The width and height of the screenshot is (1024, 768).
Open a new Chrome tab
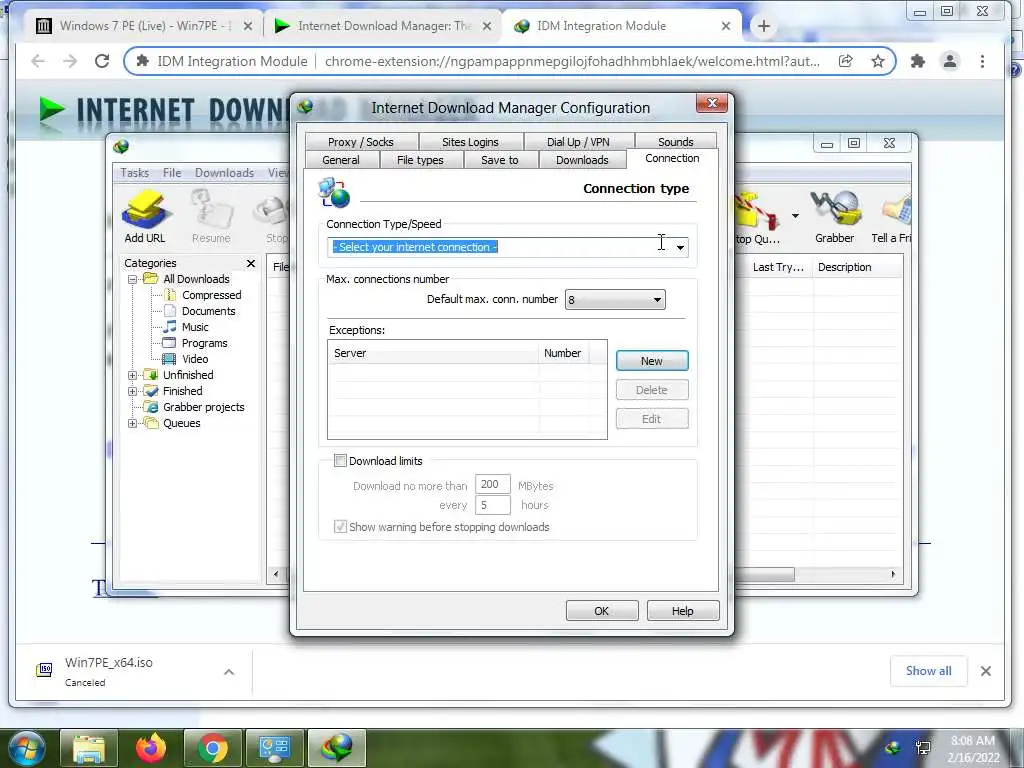click(763, 26)
